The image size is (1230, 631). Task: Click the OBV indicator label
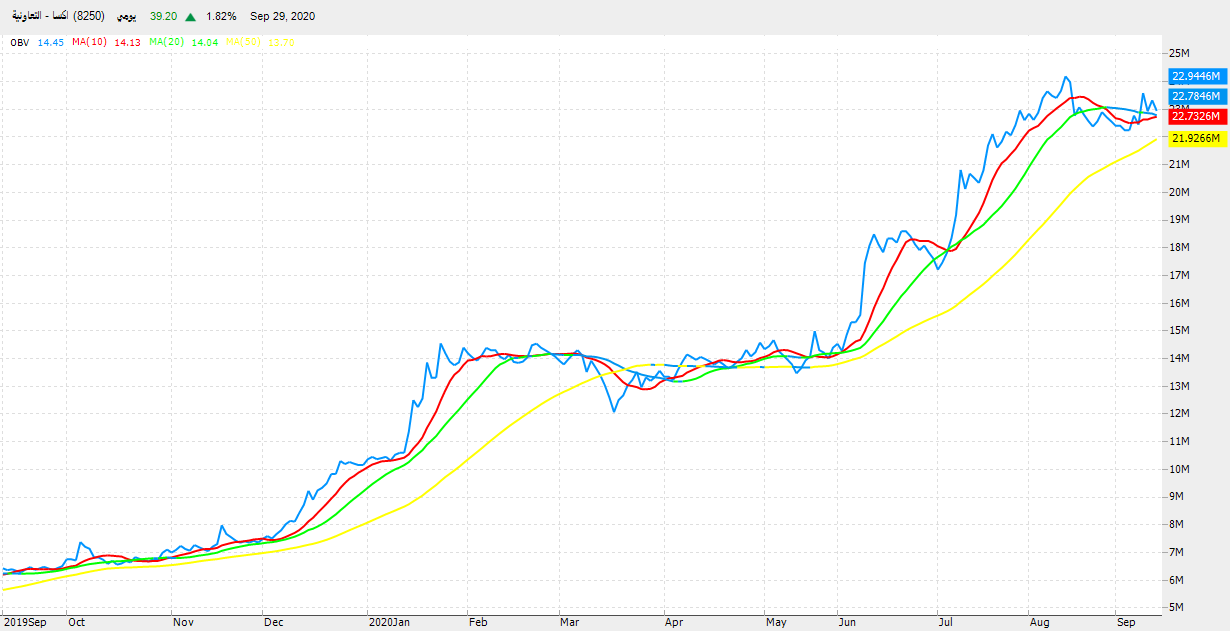[20, 42]
